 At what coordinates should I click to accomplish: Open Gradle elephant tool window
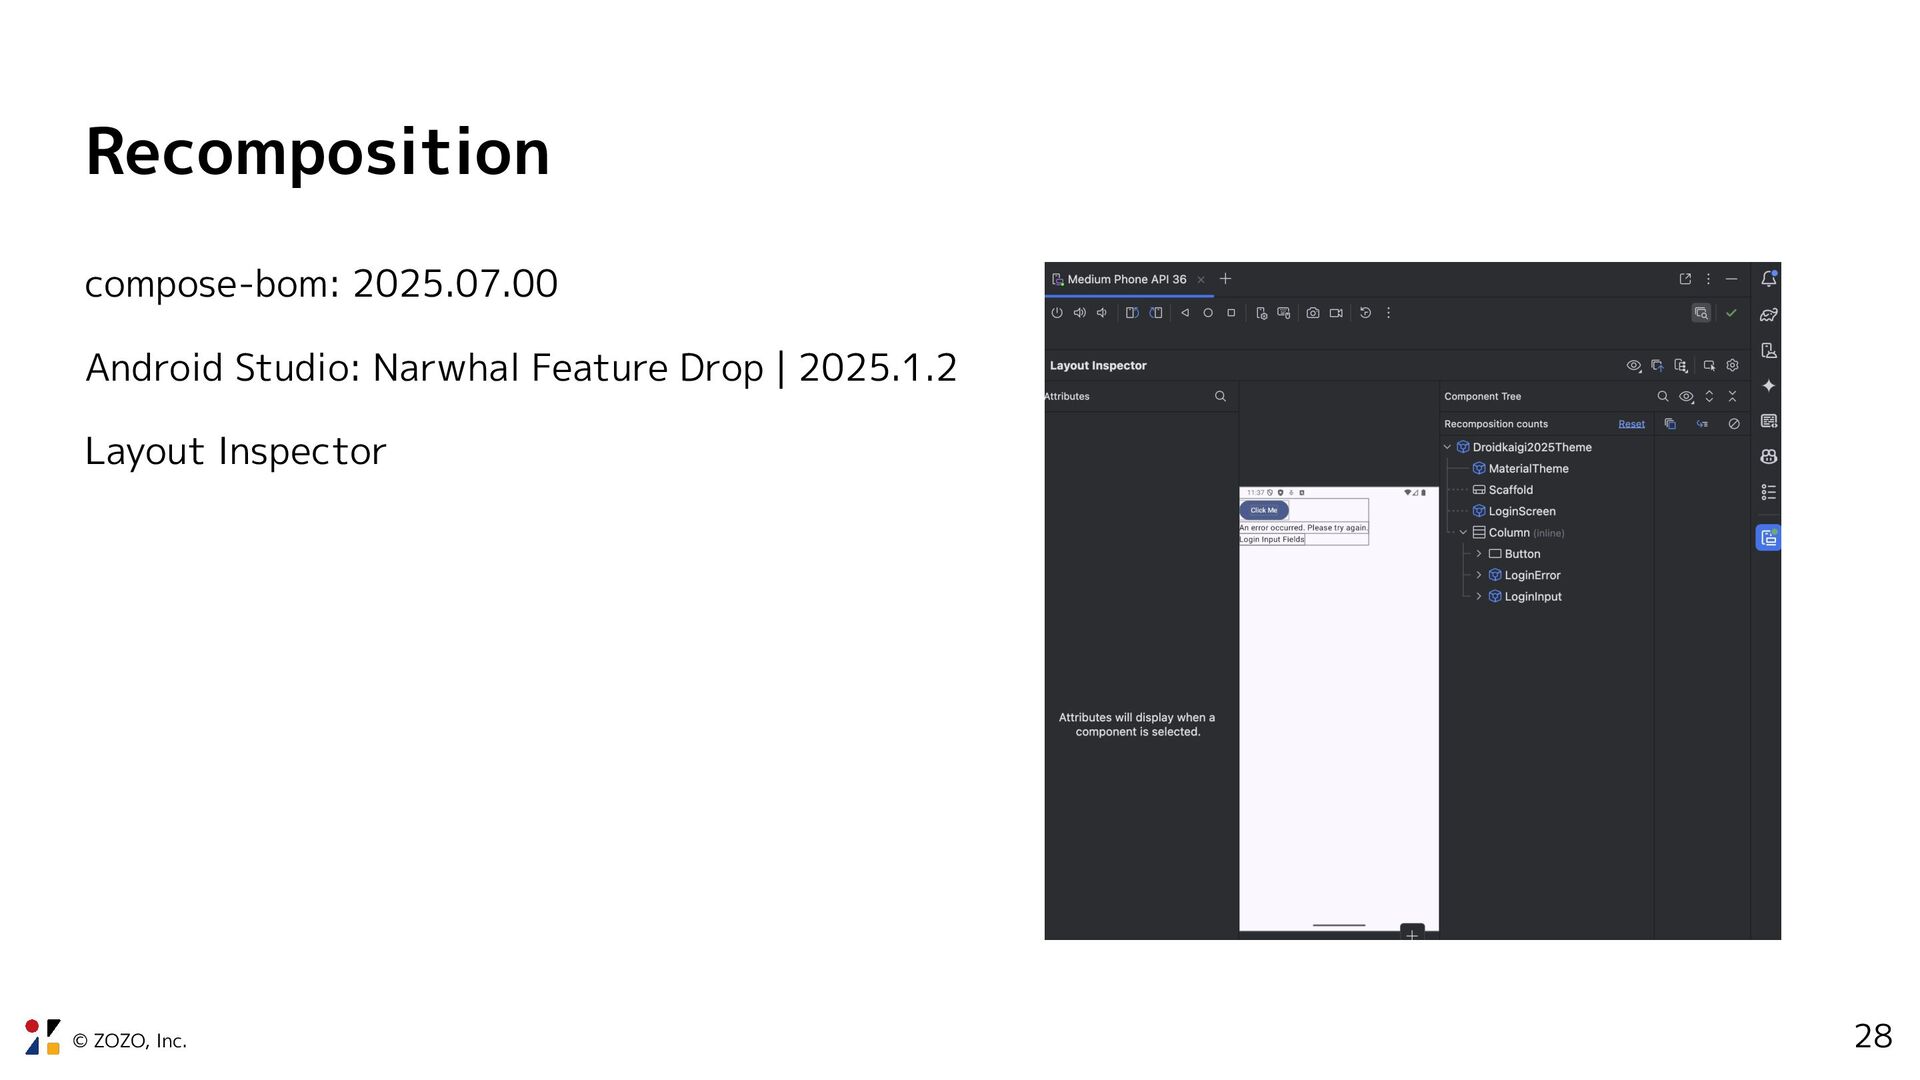pos(1768,315)
